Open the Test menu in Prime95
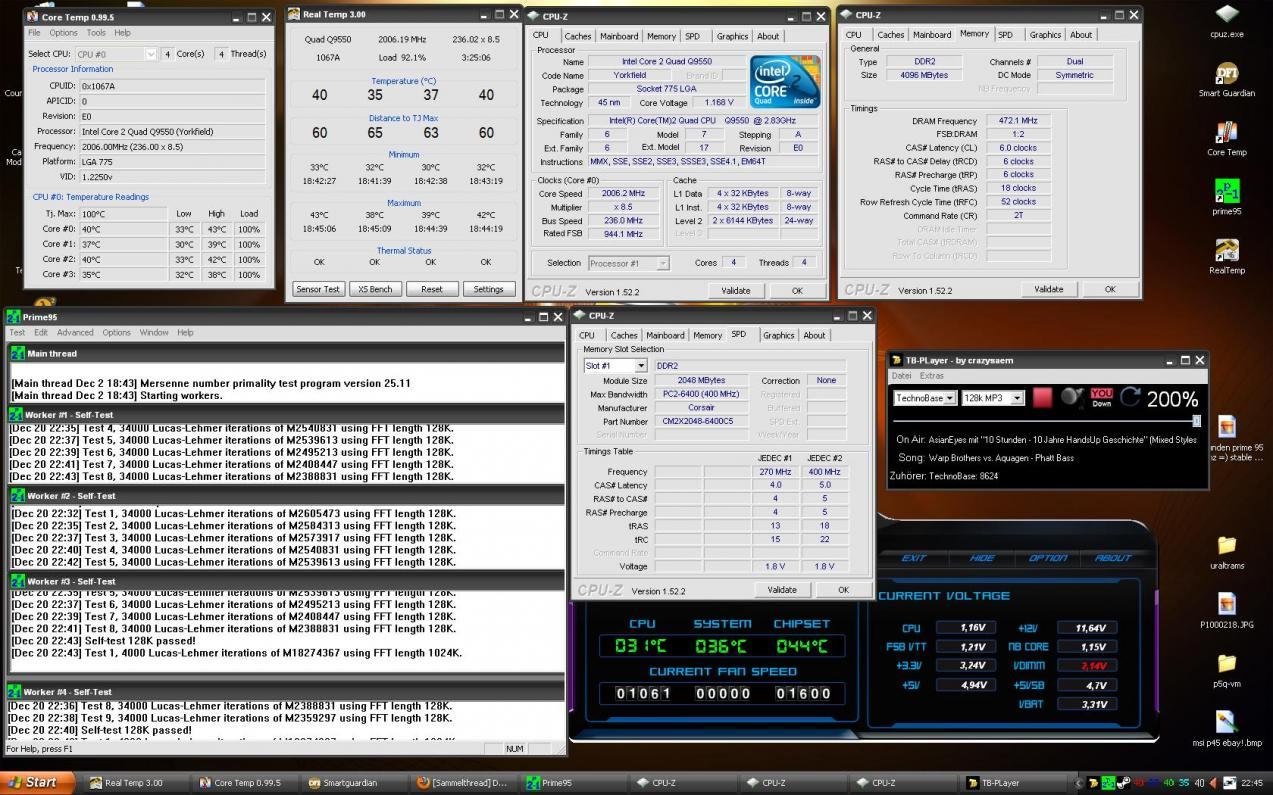Screen dimensions: 1273x795 [x=17, y=332]
